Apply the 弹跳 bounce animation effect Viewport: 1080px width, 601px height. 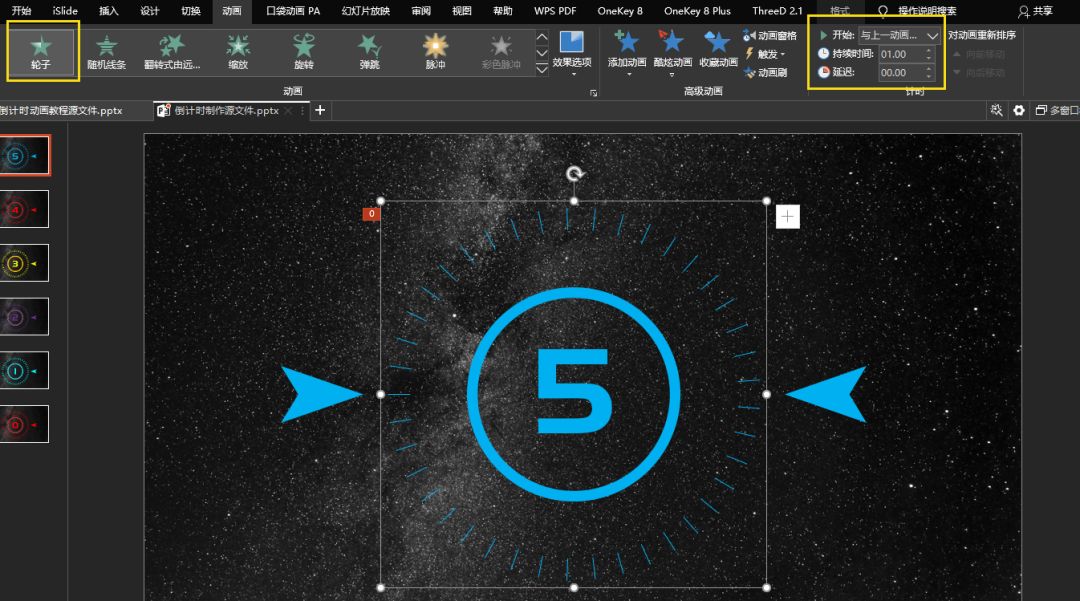coord(370,52)
